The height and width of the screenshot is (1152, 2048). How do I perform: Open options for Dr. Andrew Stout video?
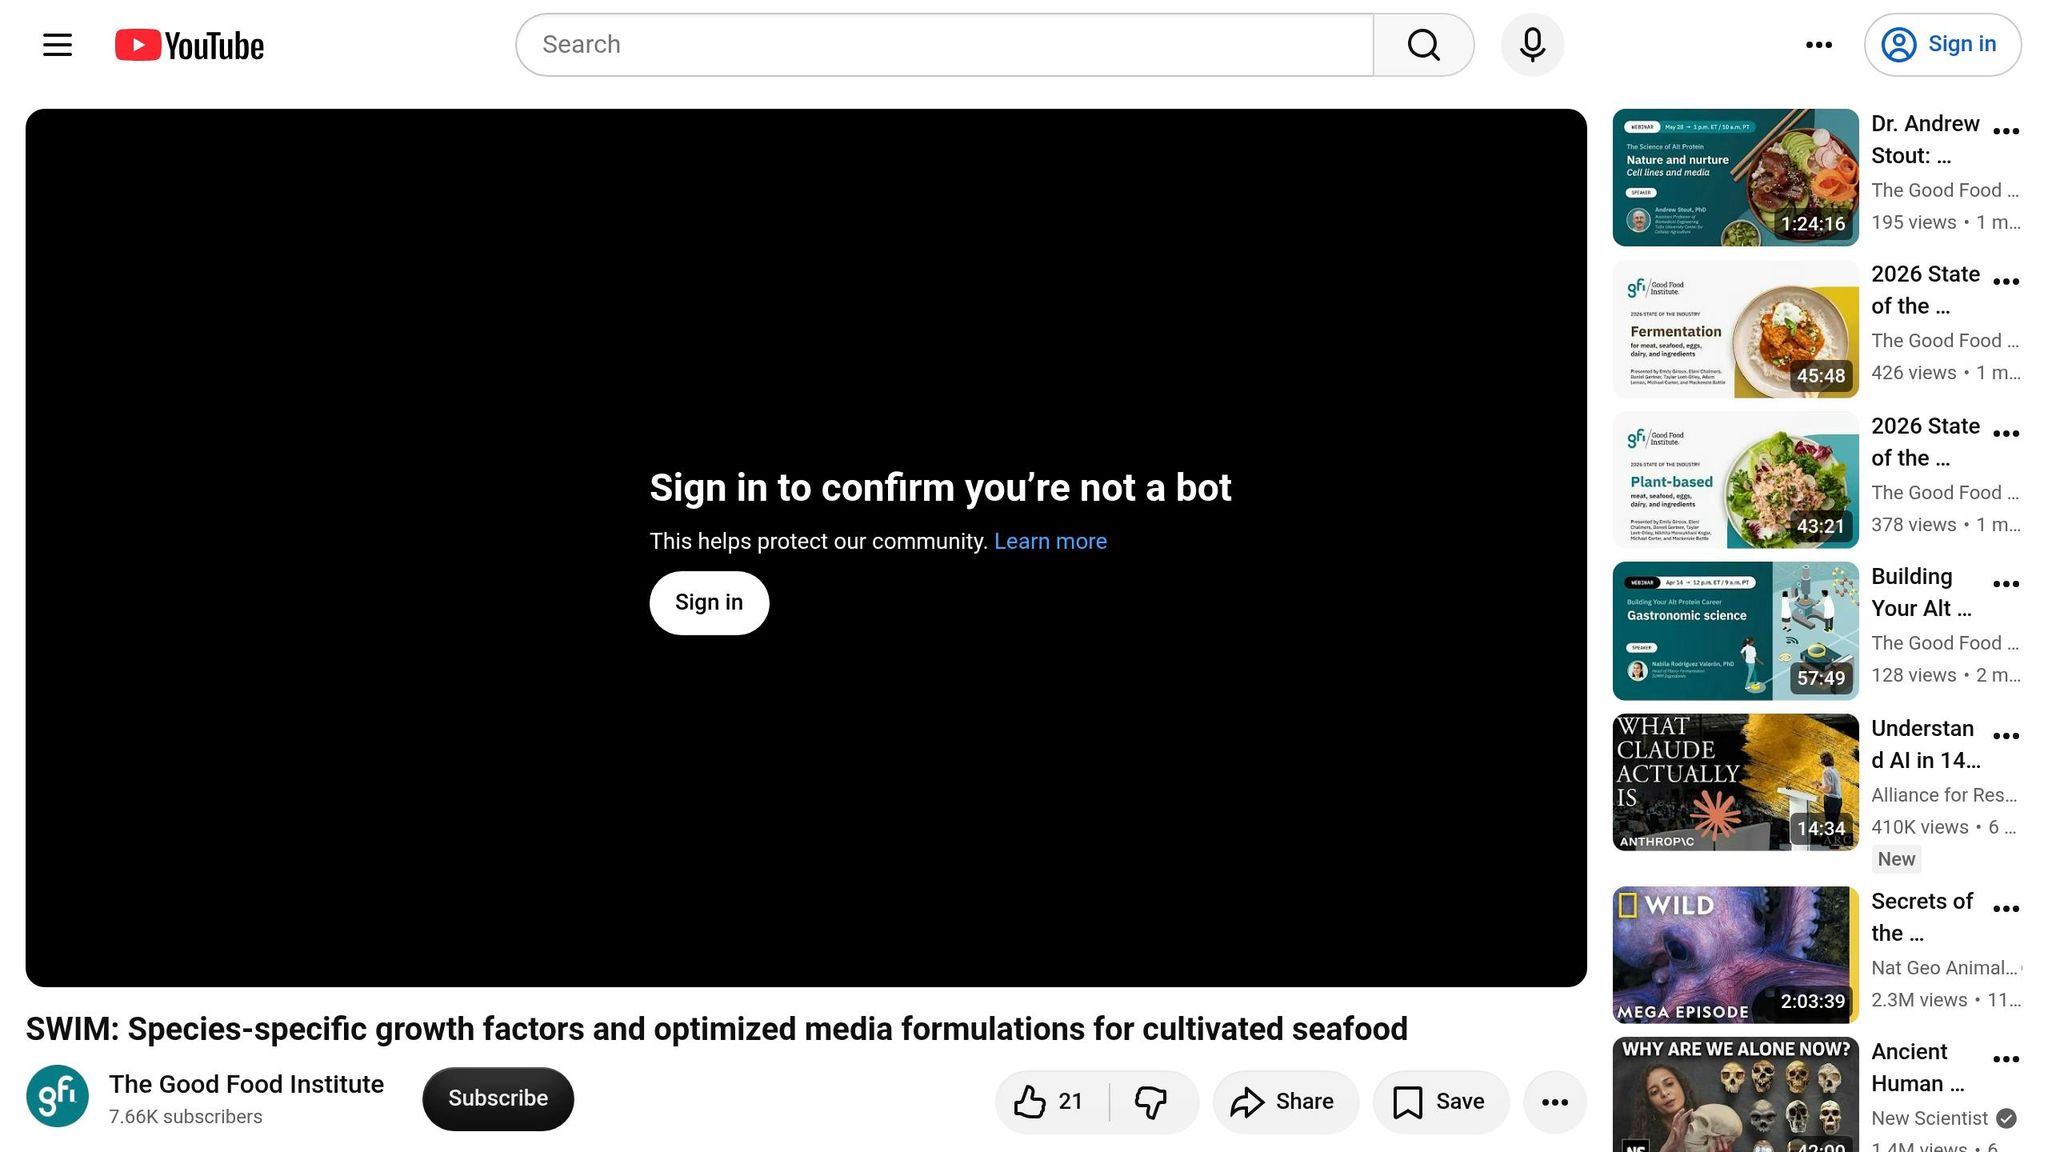pos(2006,131)
